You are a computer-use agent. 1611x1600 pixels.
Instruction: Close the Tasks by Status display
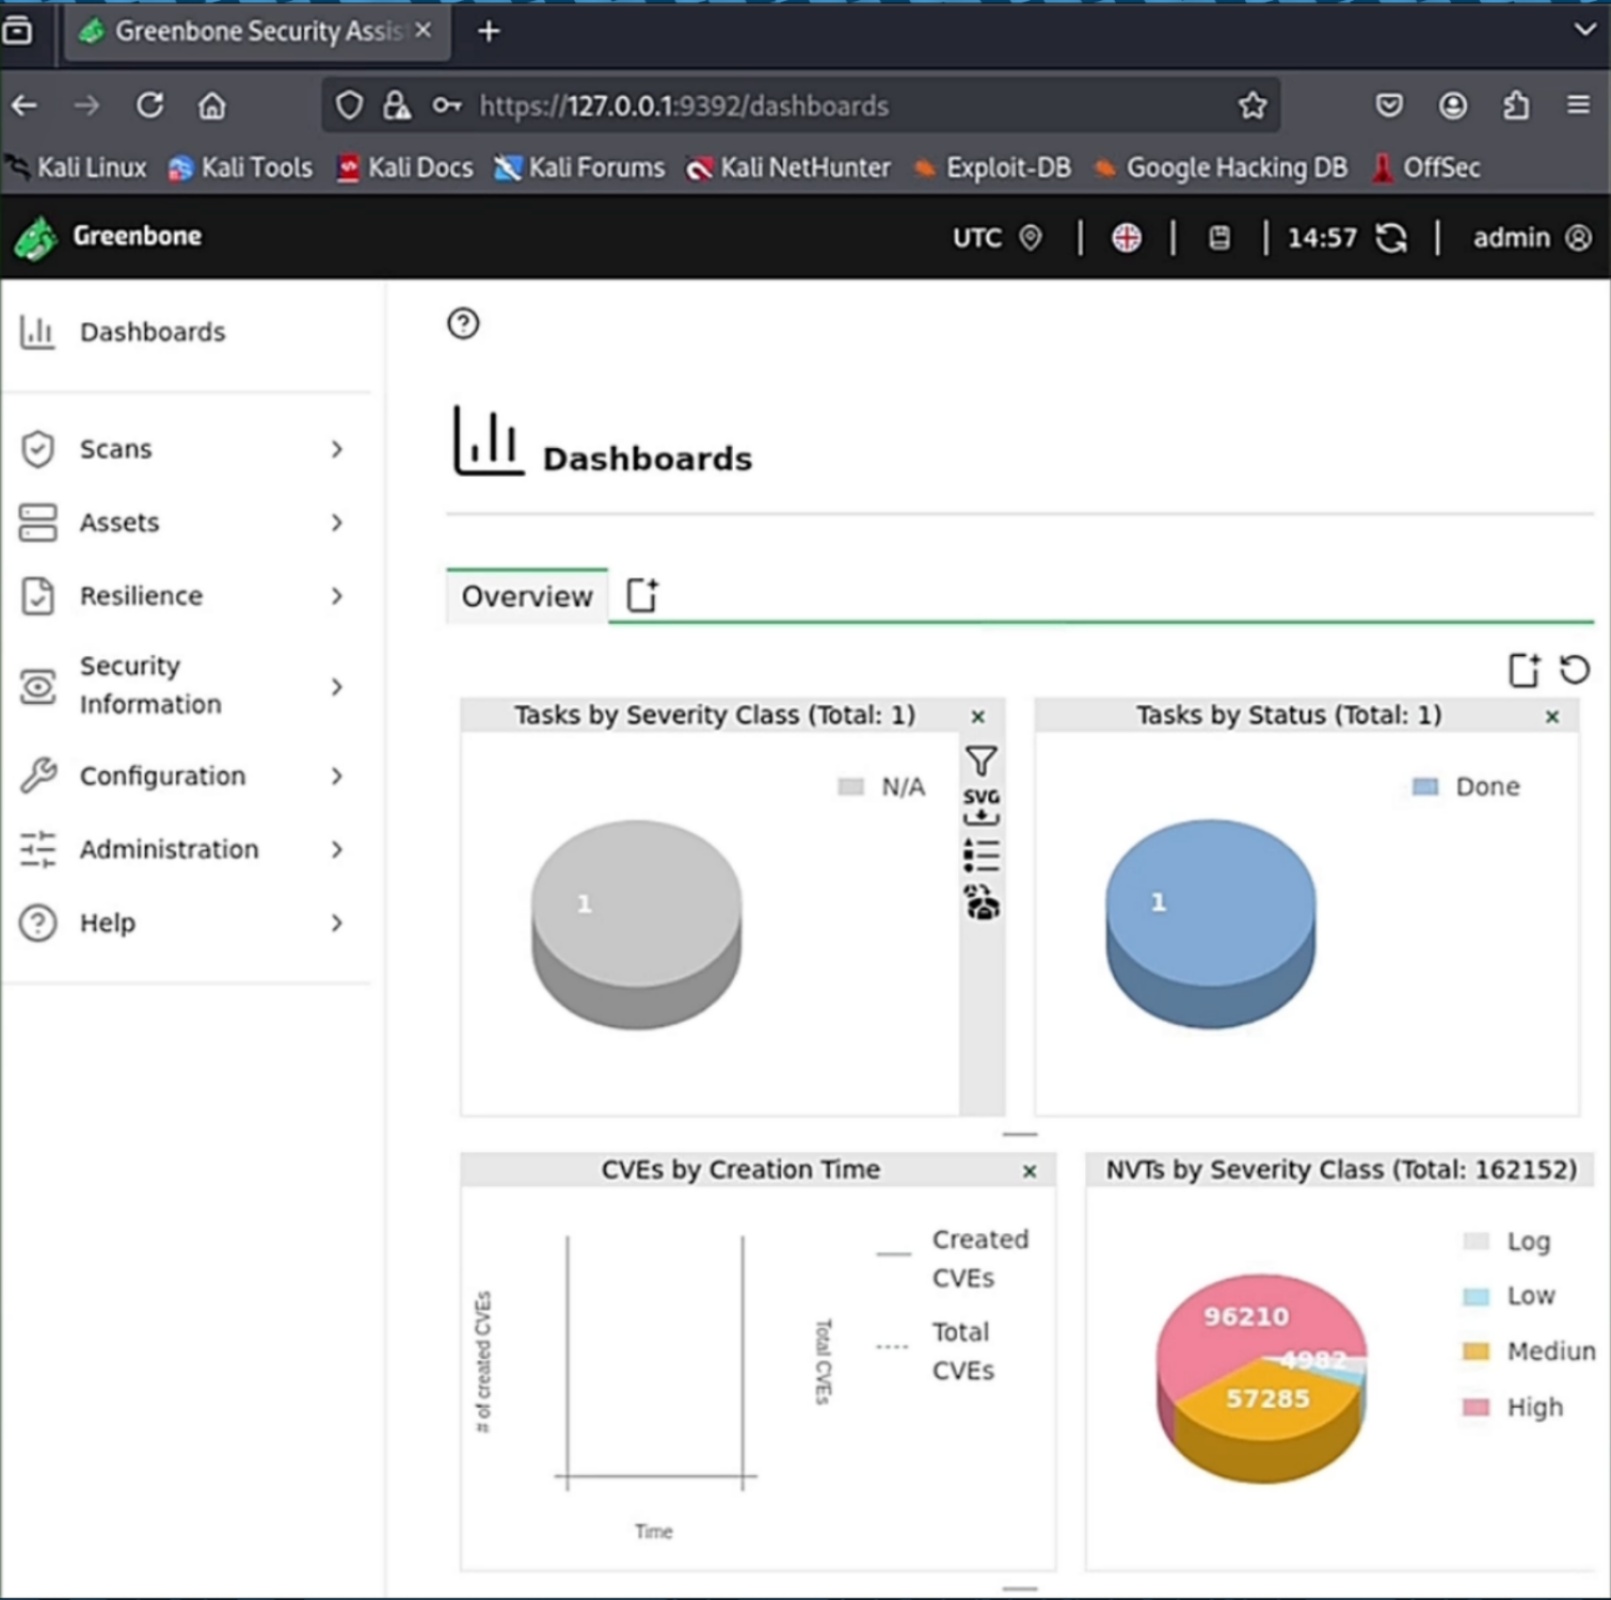pos(1552,716)
